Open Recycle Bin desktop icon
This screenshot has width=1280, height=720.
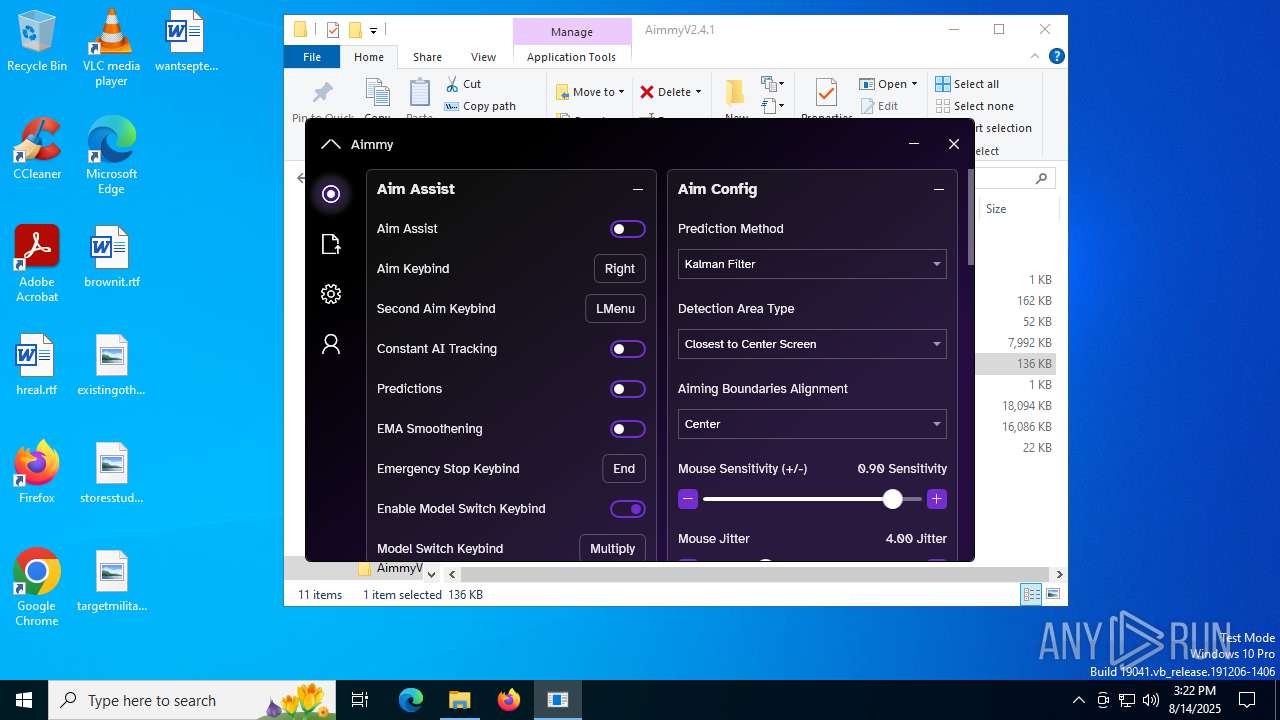click(x=37, y=41)
